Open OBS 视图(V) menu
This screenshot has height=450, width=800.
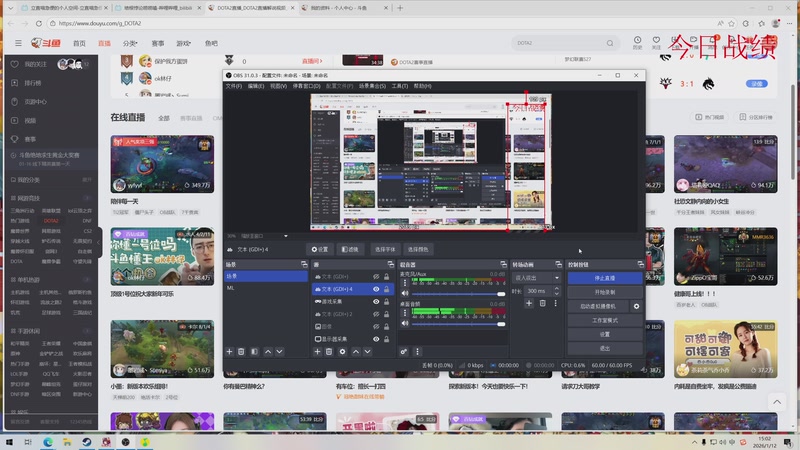point(279,86)
